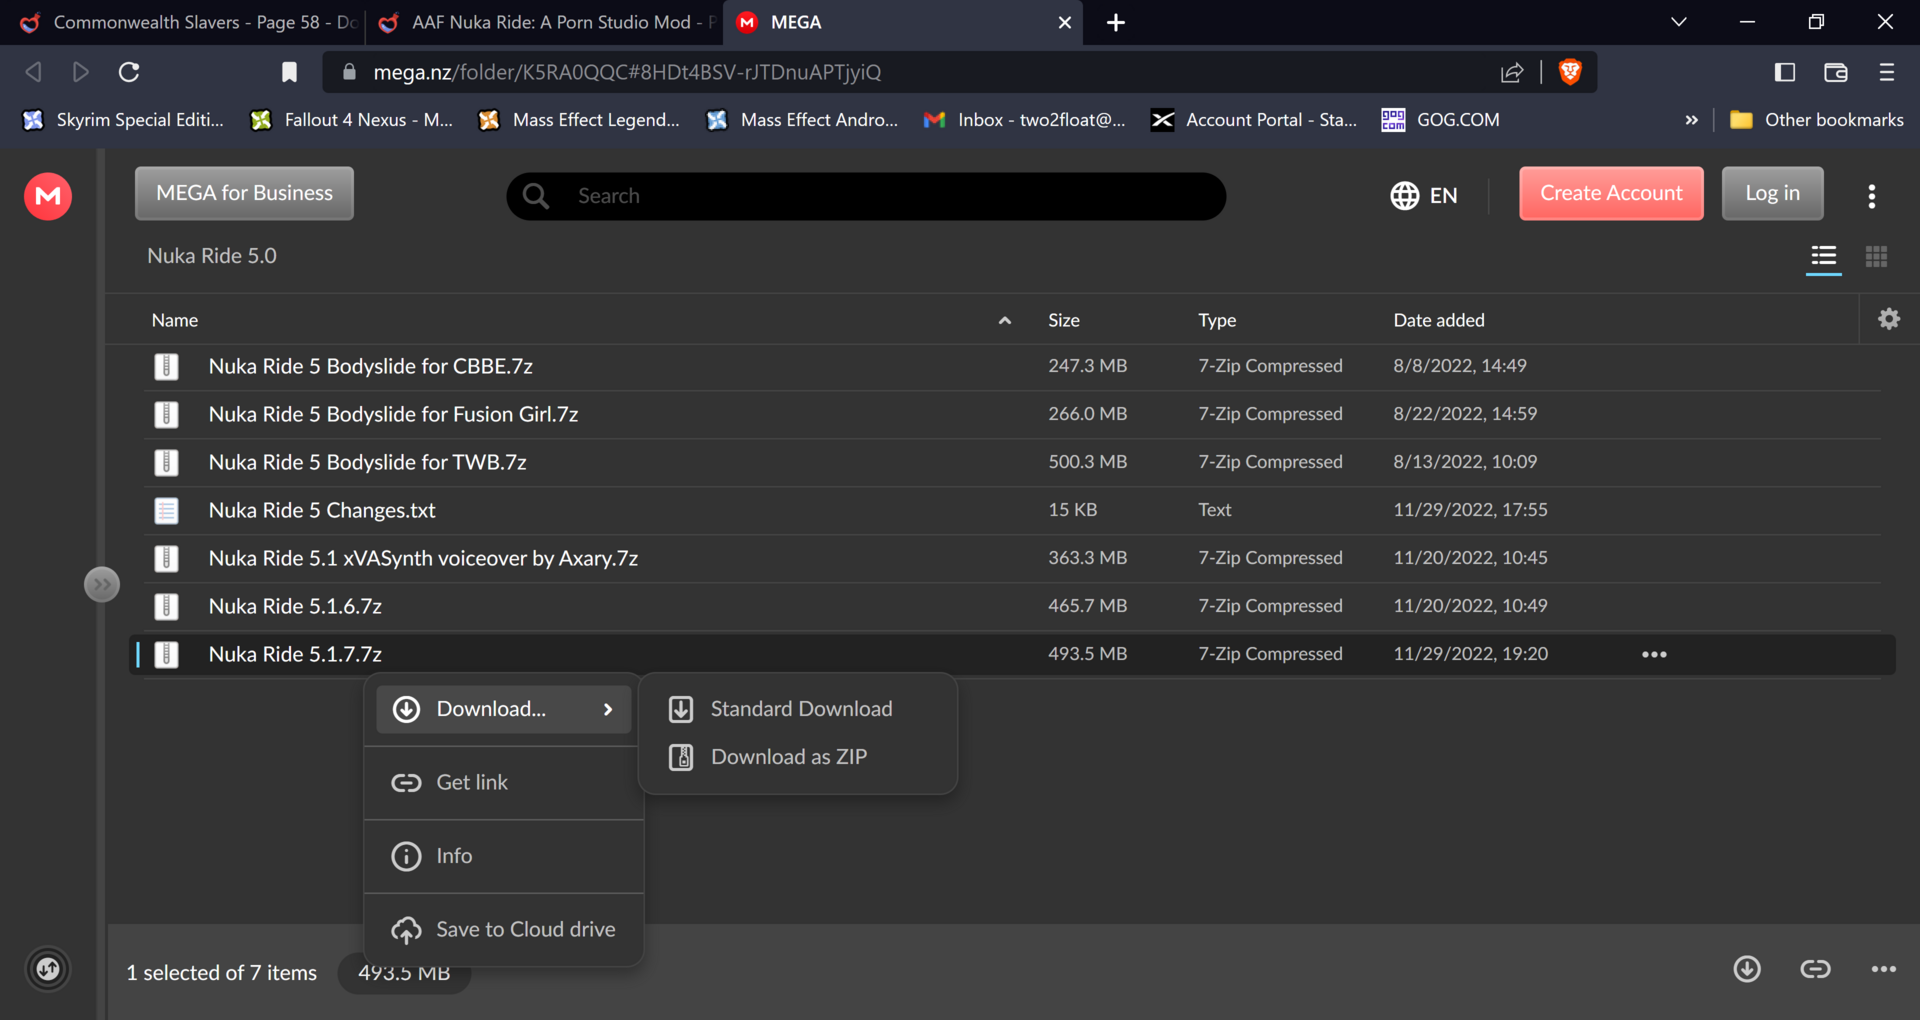Click Info in context menu
1920x1020 pixels.
(x=504, y=856)
